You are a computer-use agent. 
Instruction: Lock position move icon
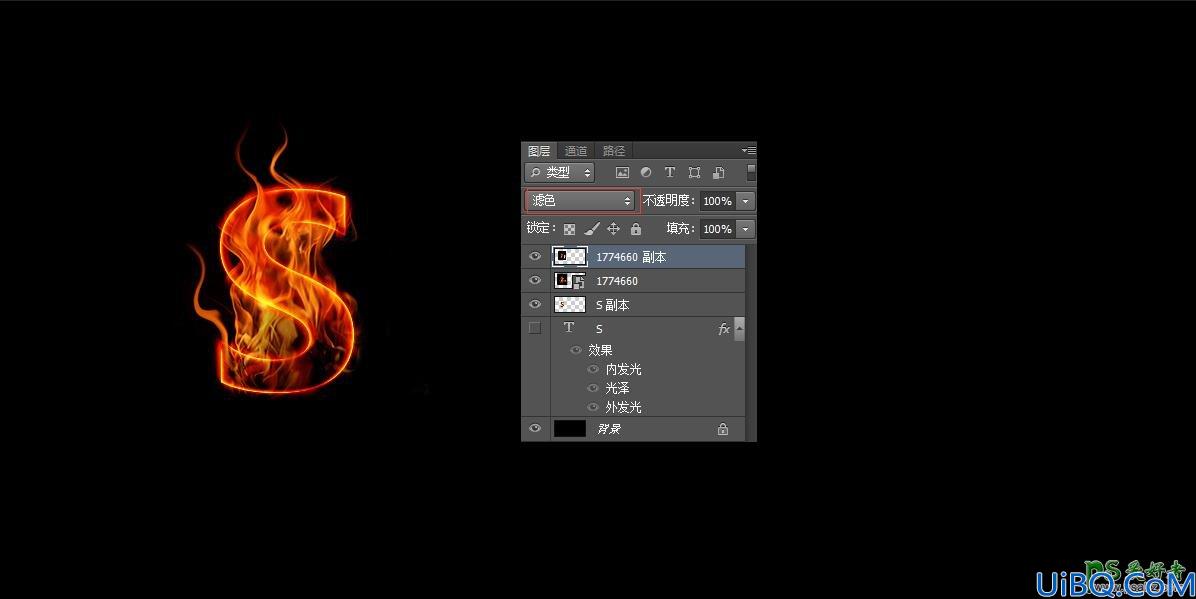(613, 229)
